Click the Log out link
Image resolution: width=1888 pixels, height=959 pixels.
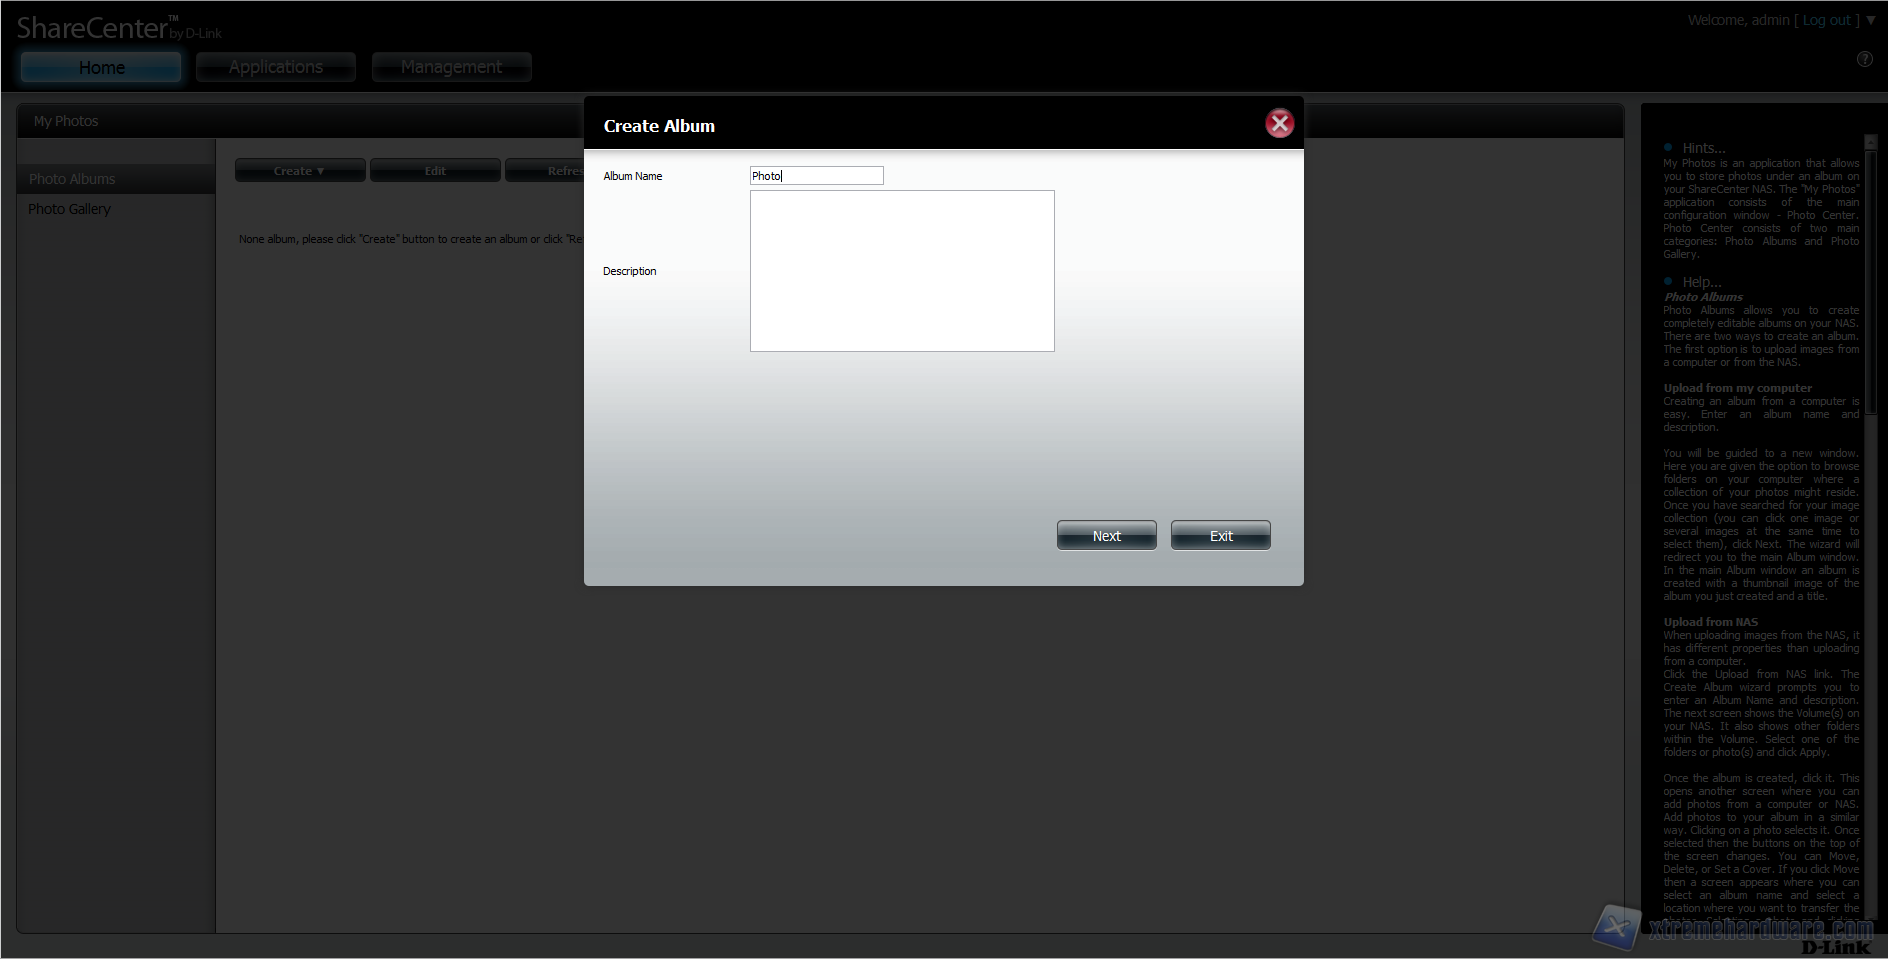(1826, 20)
